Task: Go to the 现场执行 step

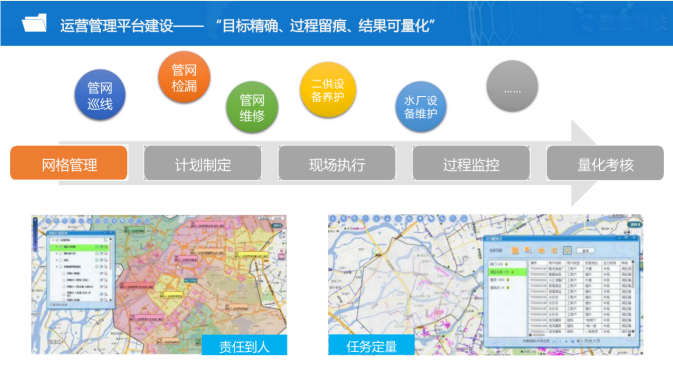Action: click(x=337, y=163)
